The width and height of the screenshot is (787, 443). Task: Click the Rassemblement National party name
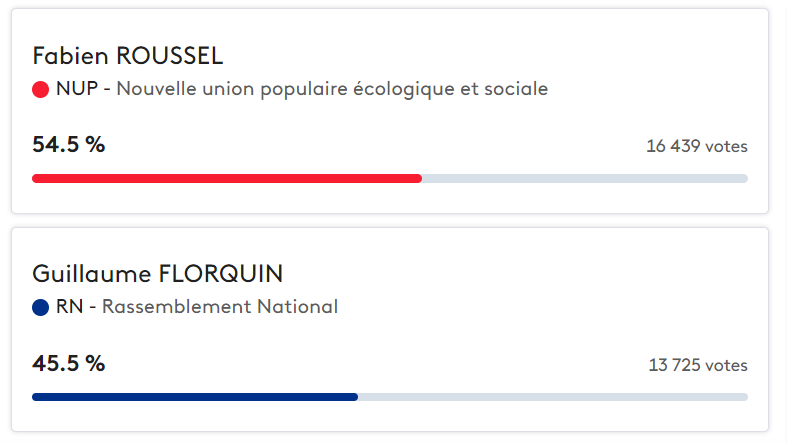pos(220,307)
